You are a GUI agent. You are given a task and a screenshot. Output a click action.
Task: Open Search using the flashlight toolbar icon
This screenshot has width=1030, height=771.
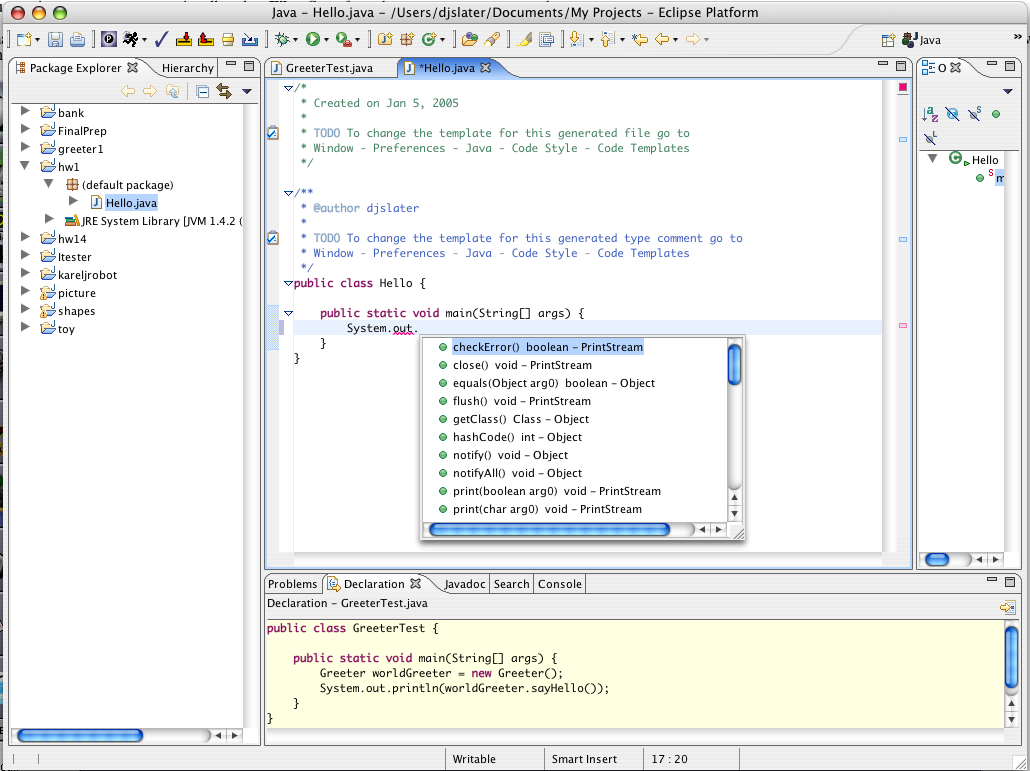pos(493,40)
